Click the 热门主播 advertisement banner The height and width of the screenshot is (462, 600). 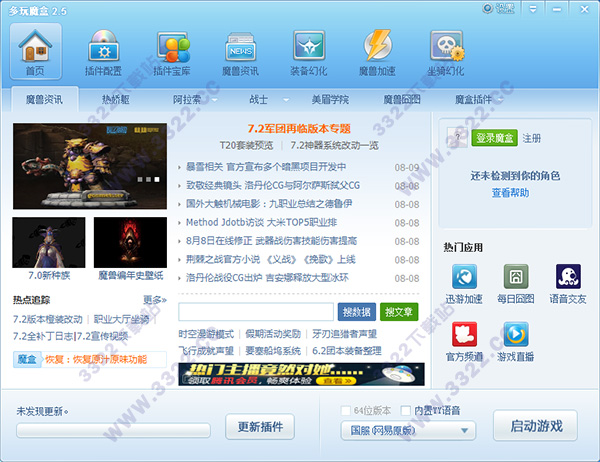302,374
